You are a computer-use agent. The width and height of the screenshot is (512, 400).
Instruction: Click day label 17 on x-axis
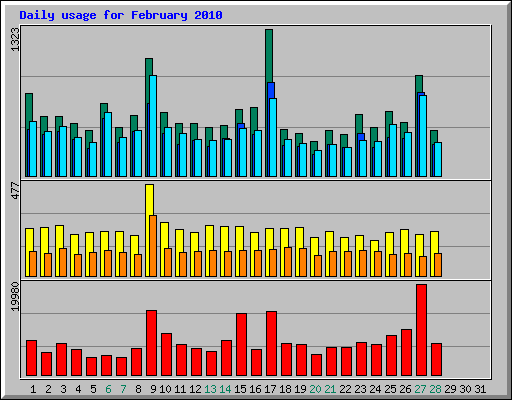(x=270, y=389)
